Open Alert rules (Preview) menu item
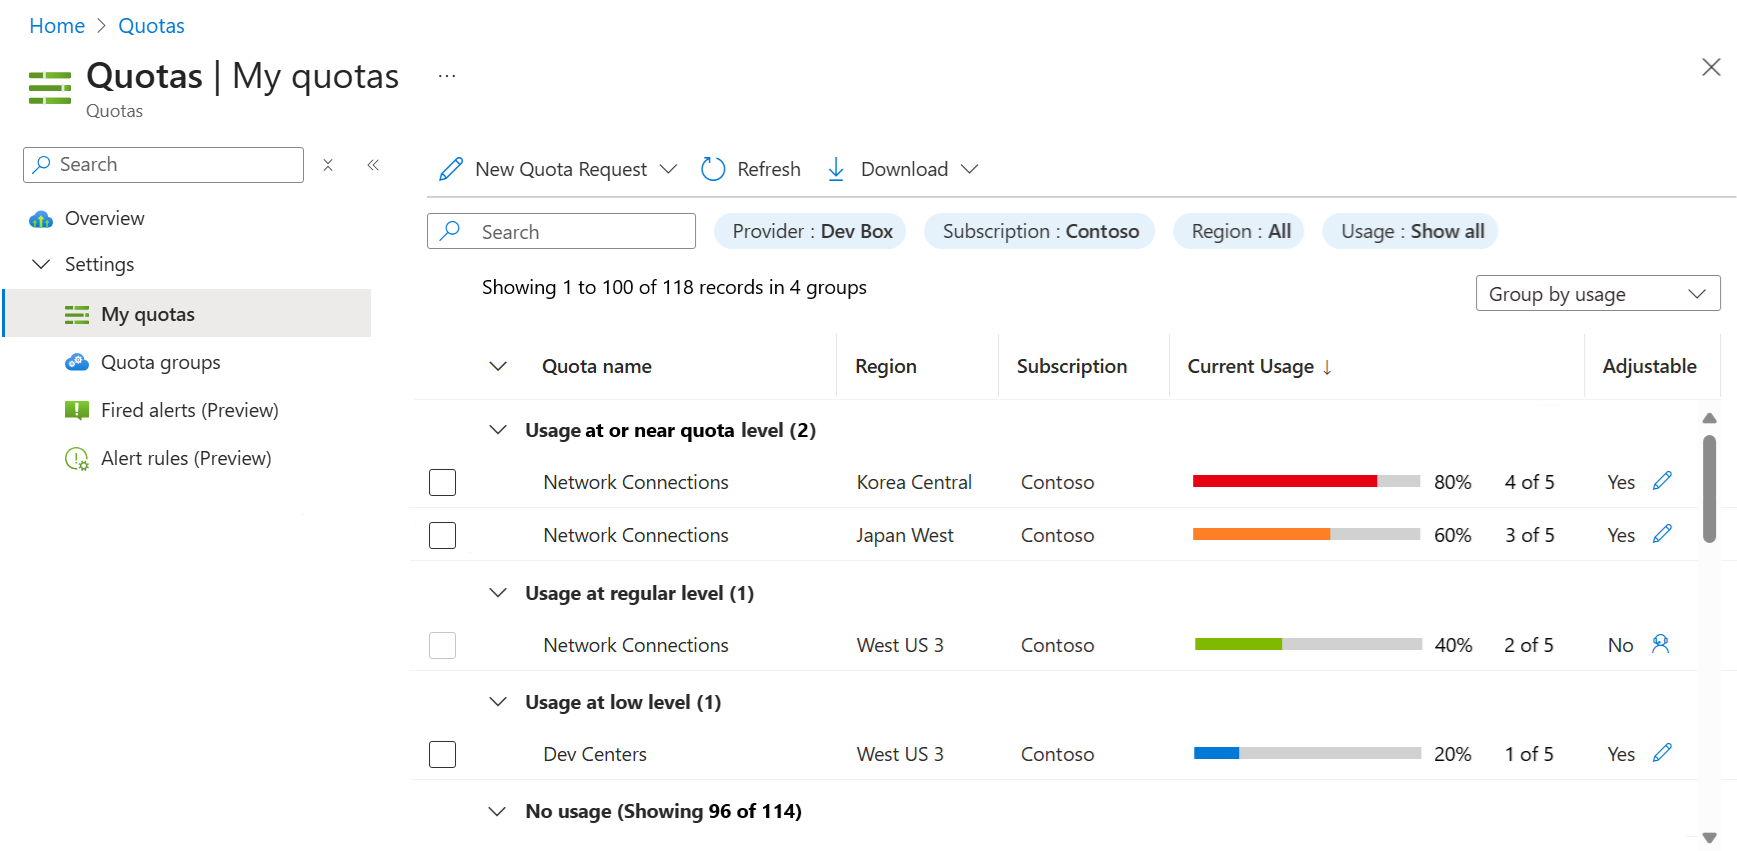The width and height of the screenshot is (1737, 851). (186, 458)
